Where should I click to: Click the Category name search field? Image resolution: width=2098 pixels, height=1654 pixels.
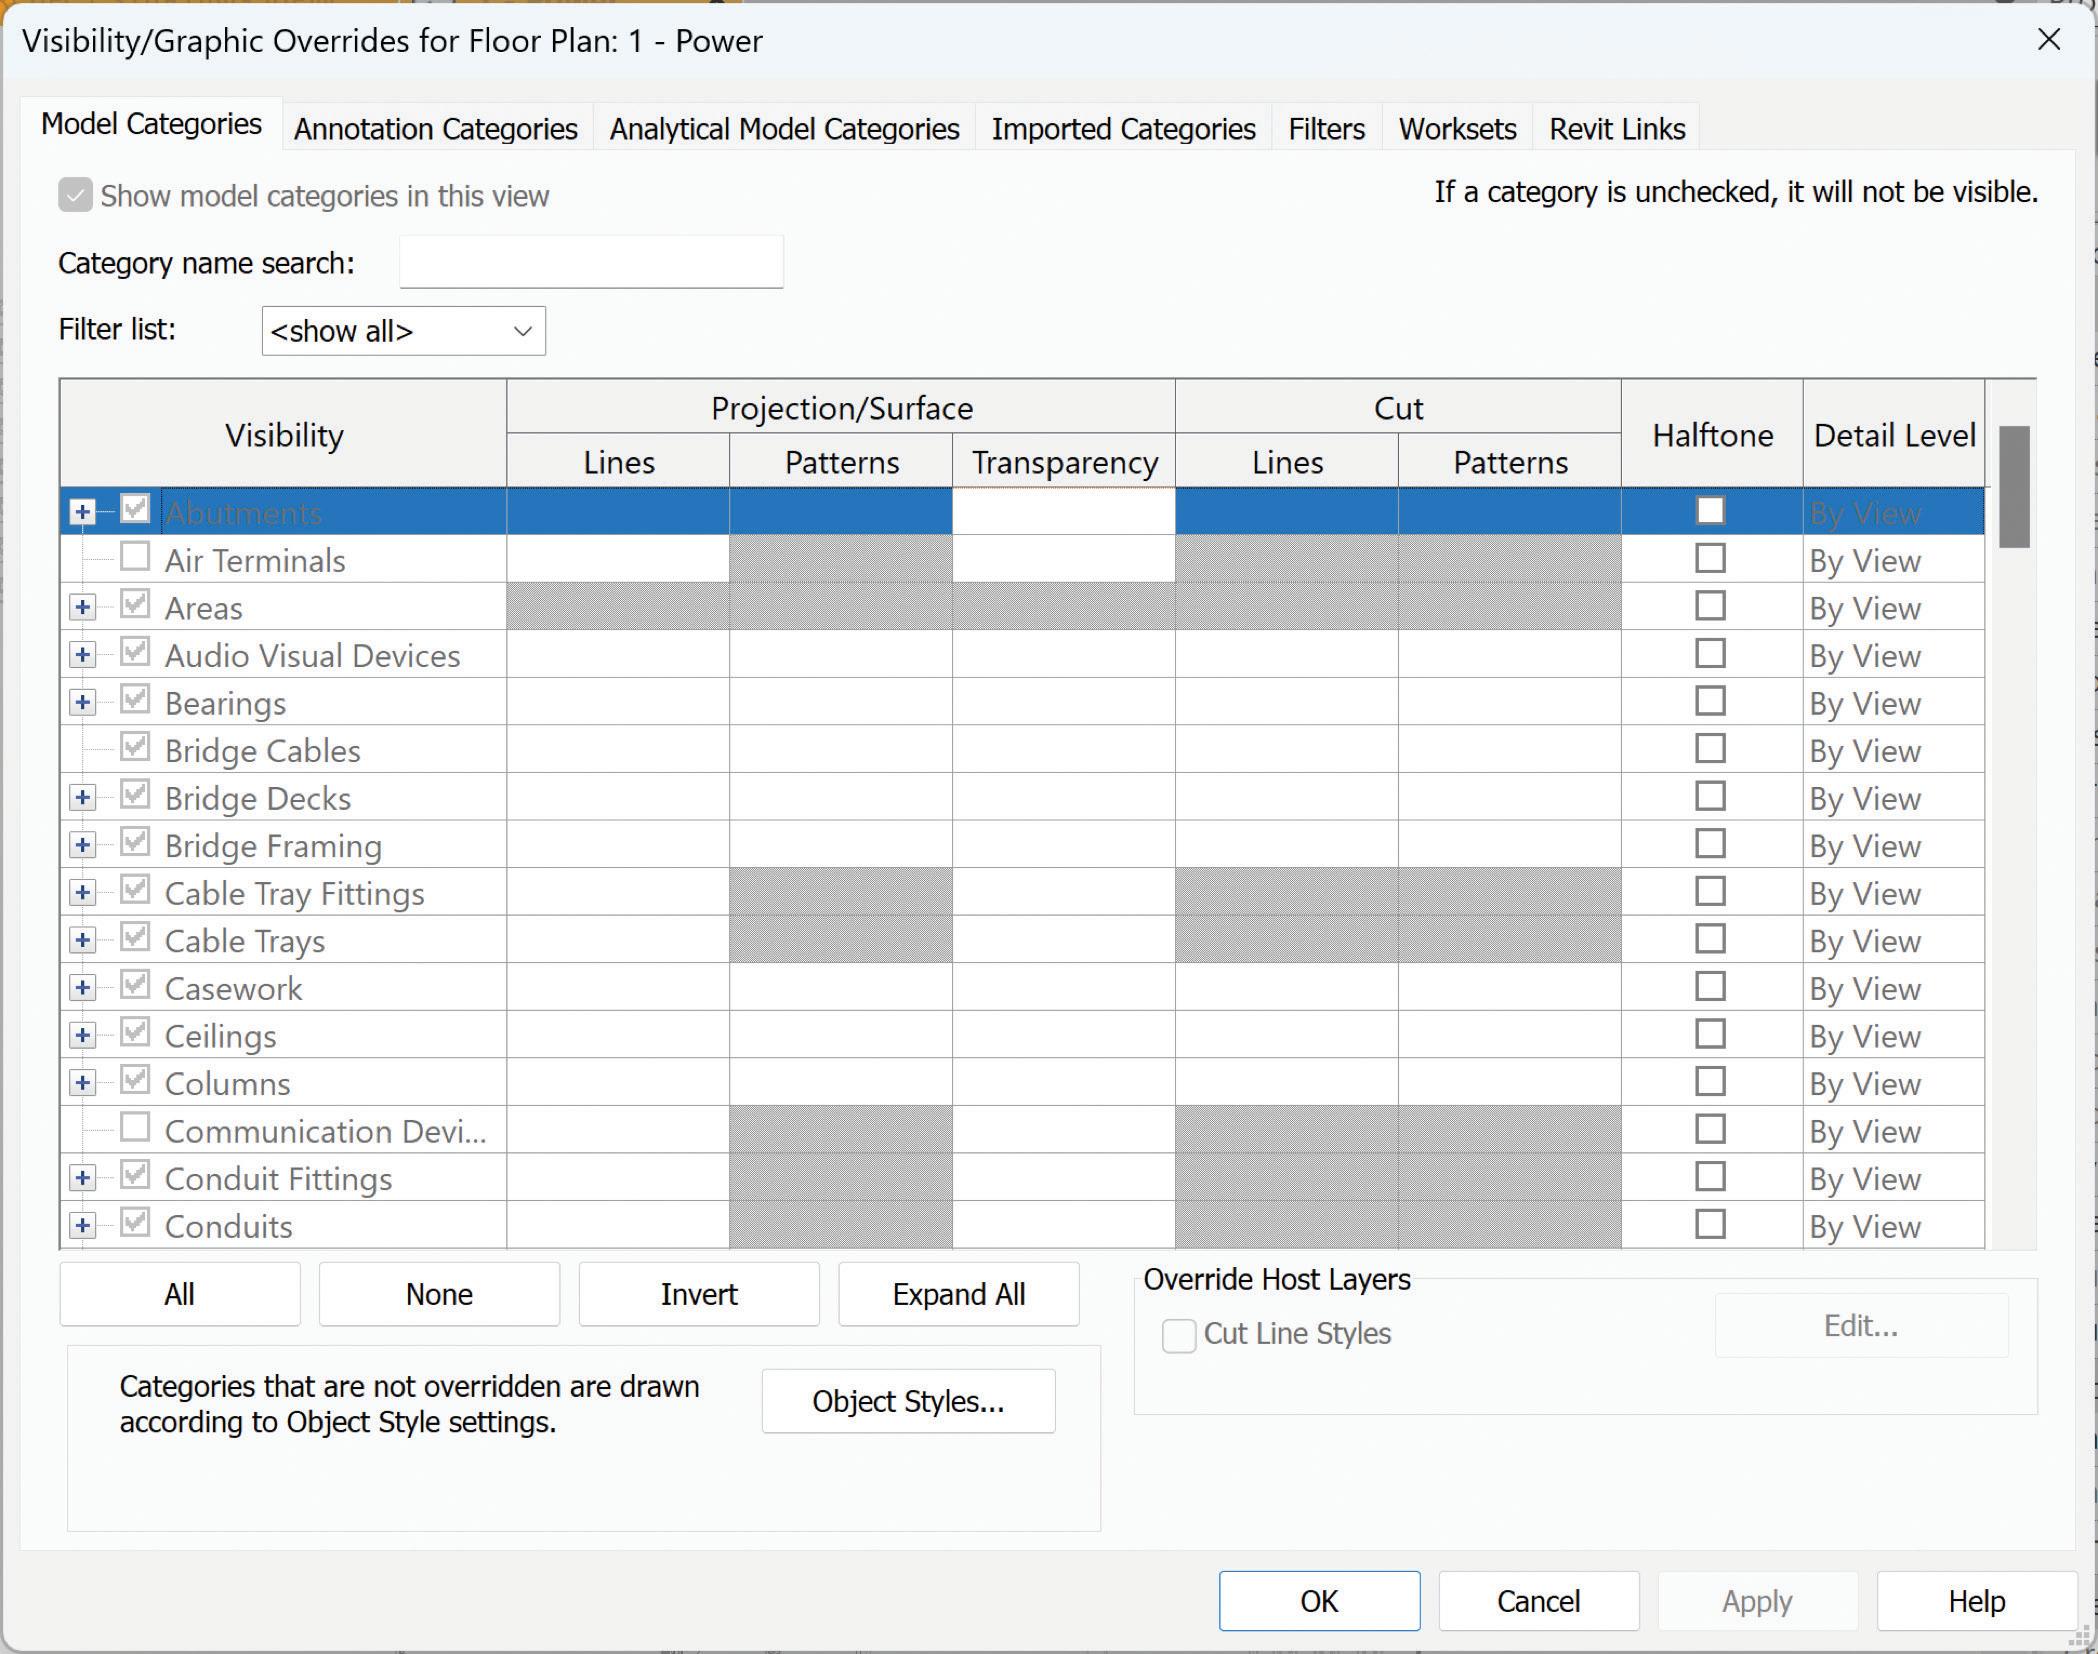(x=591, y=263)
